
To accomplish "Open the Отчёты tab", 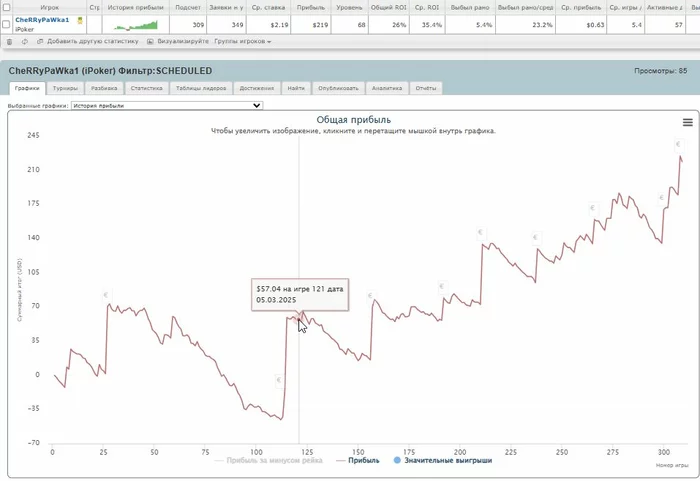I will [426, 88].
